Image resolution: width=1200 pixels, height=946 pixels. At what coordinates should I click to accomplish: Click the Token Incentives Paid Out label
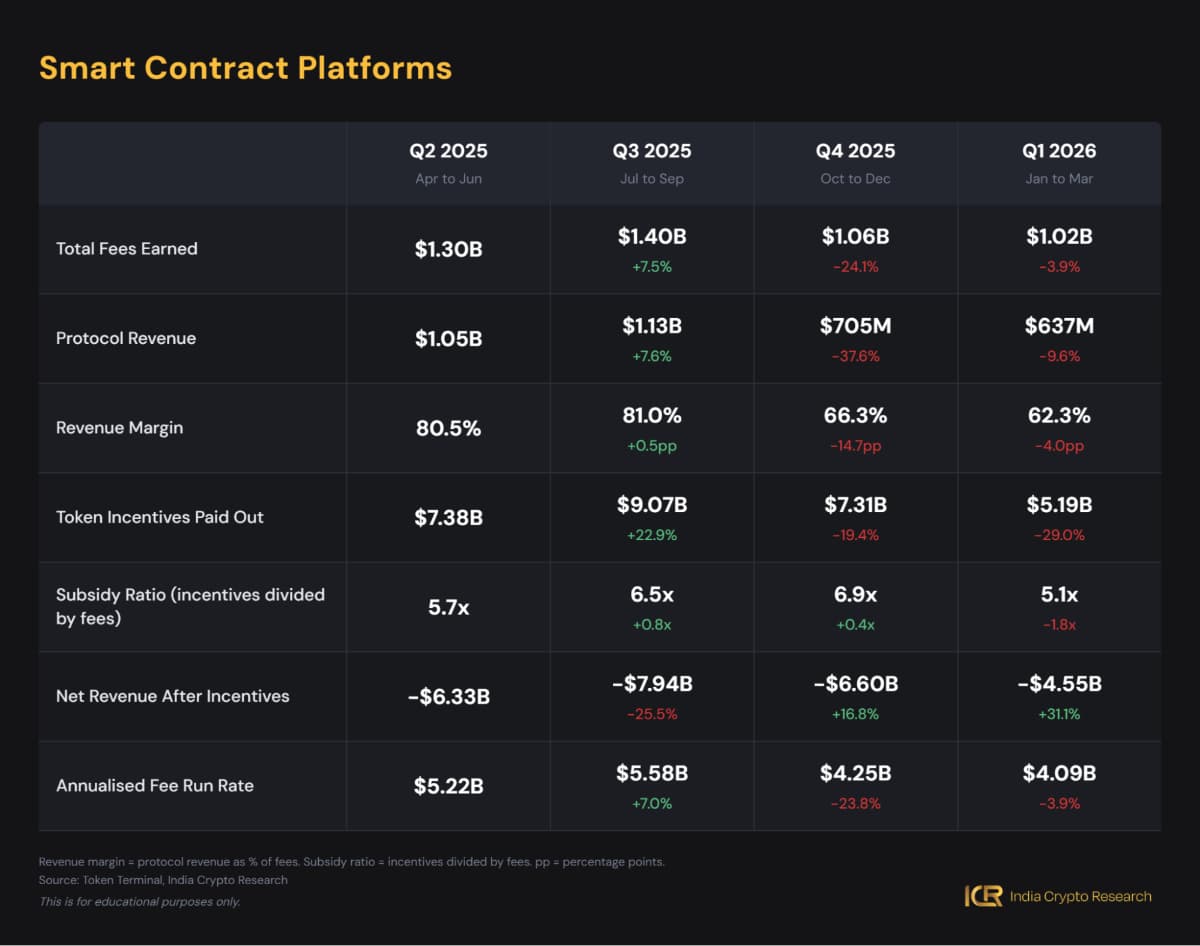[x=160, y=517]
